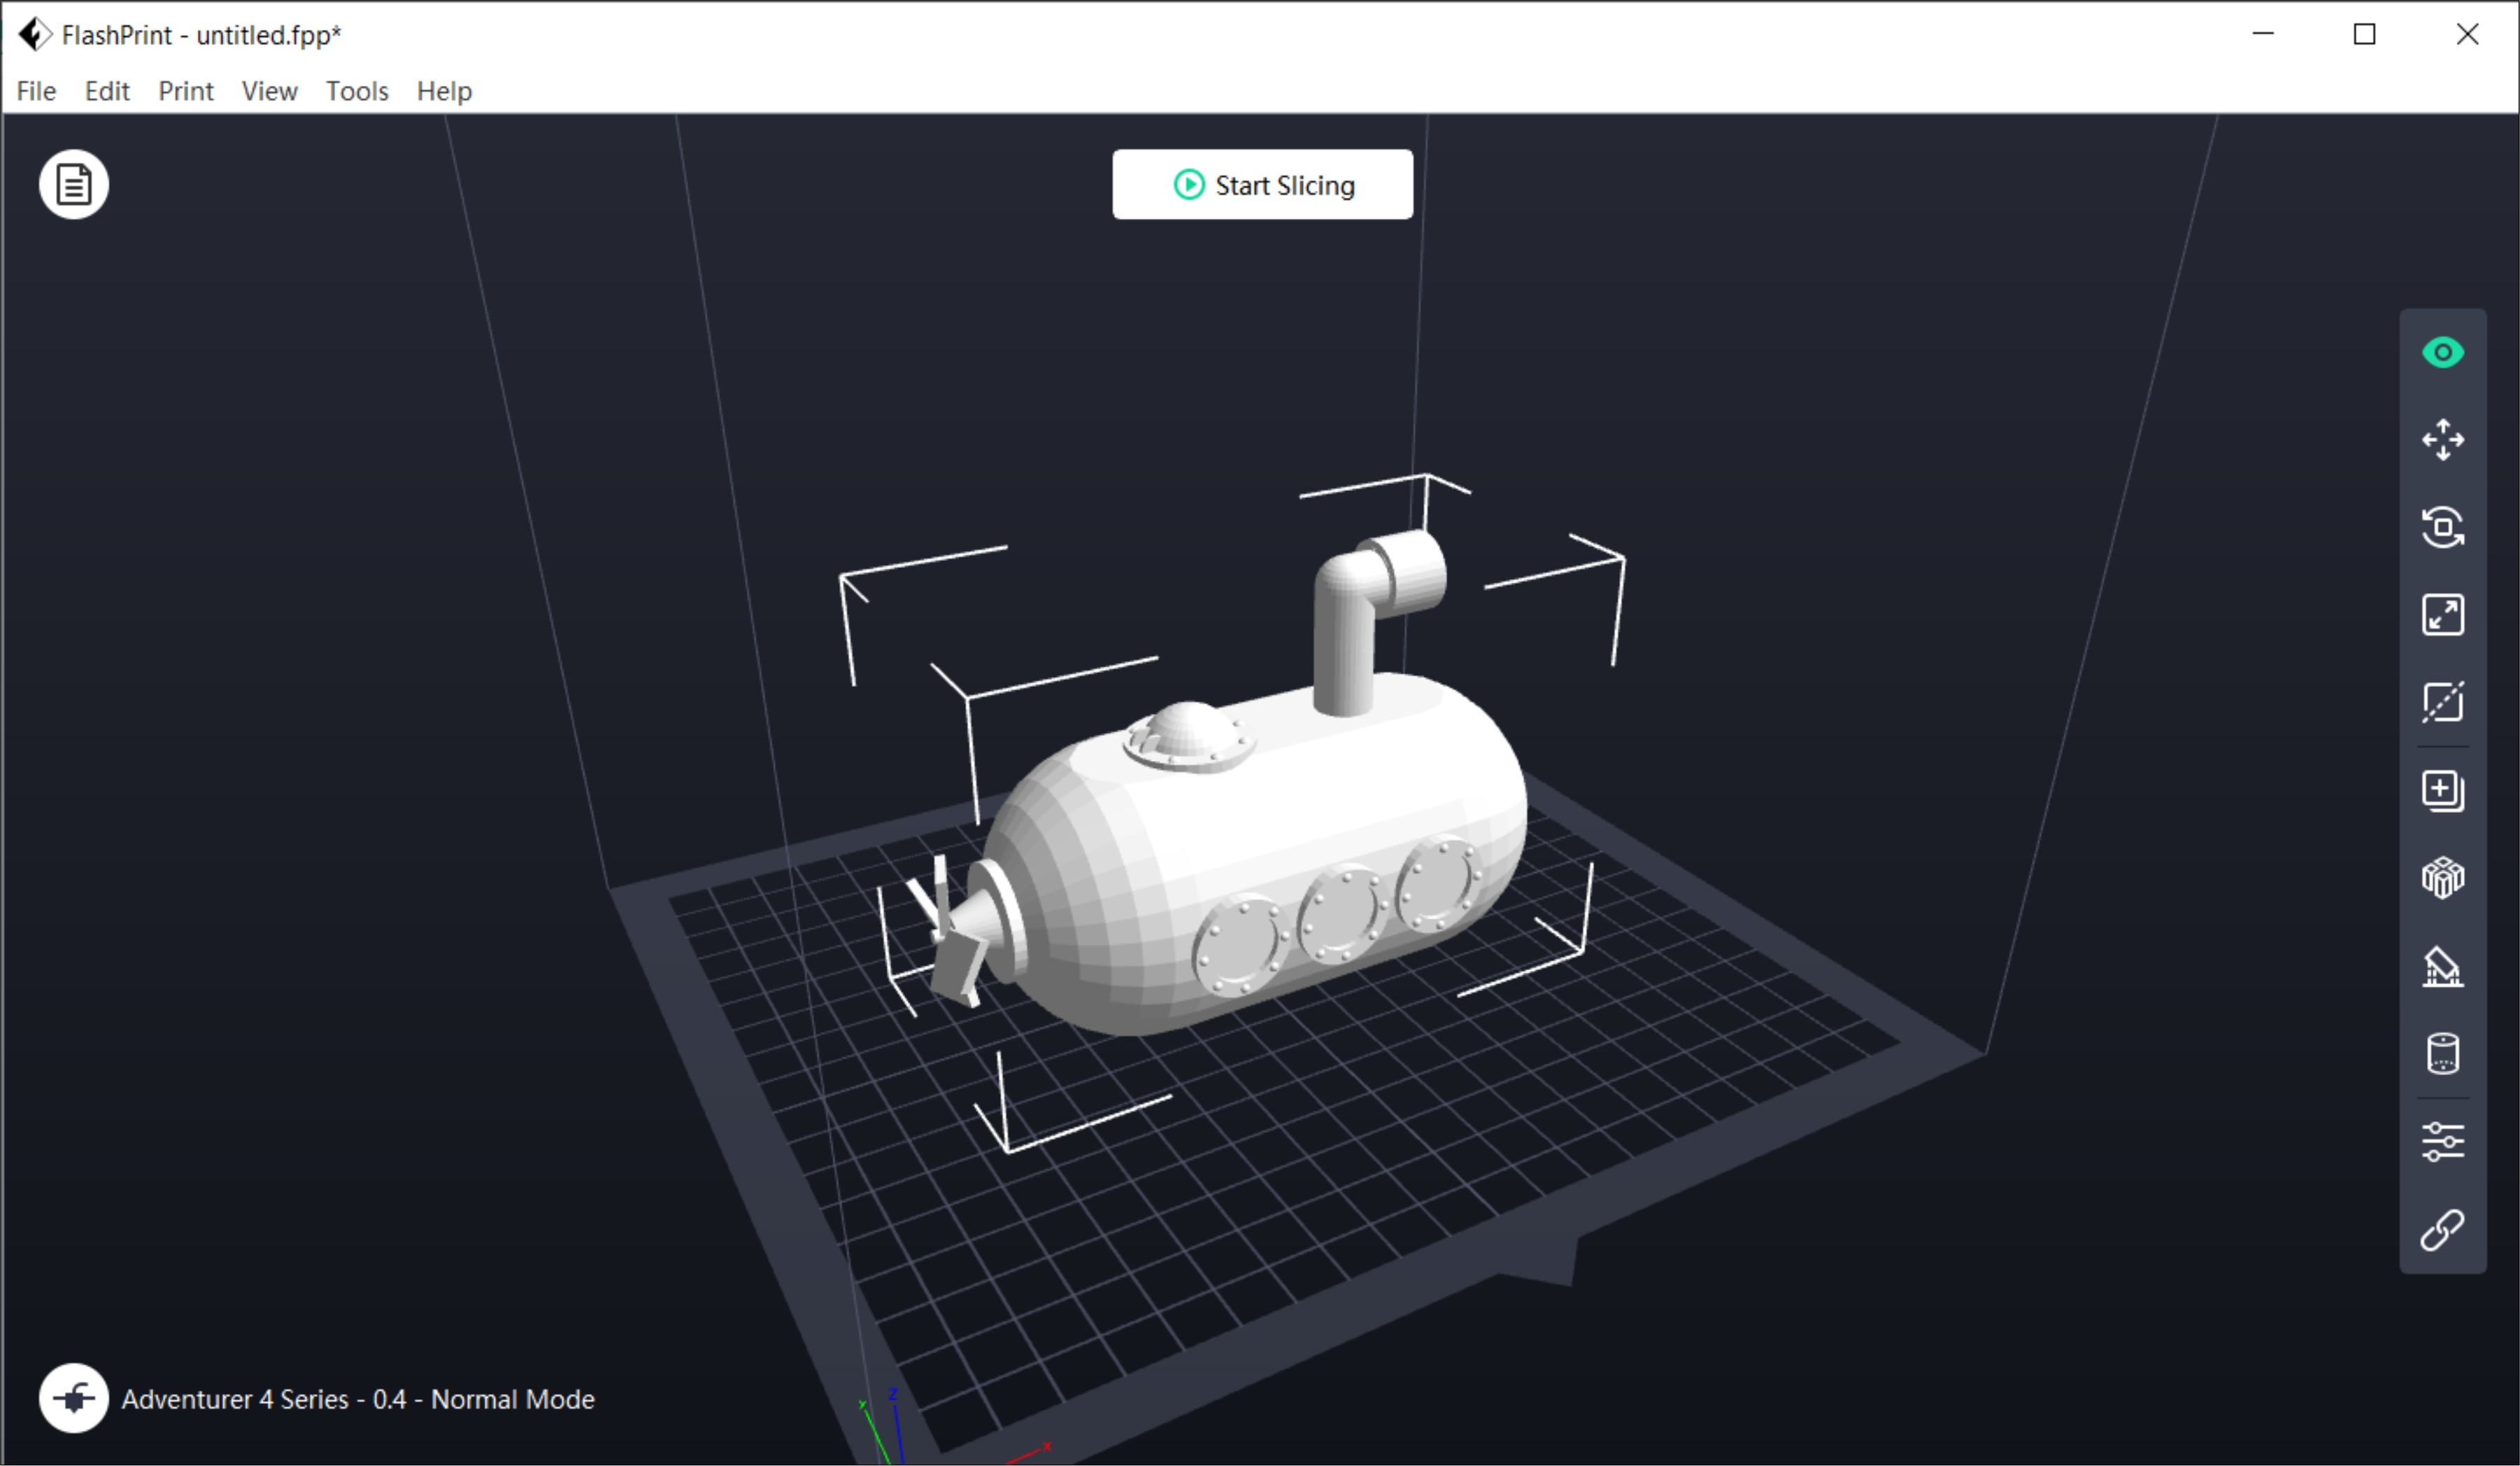Open the Print menu
This screenshot has width=2520, height=1466.
coord(185,91)
